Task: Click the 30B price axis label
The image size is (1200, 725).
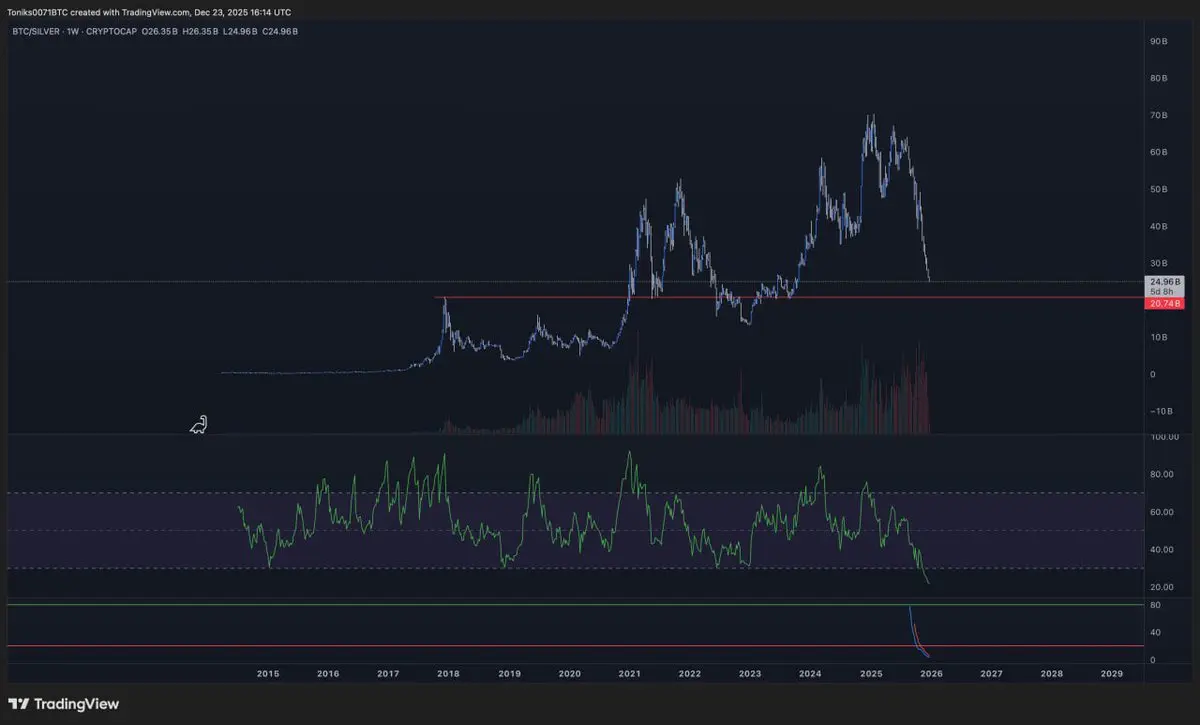Action: point(1160,263)
